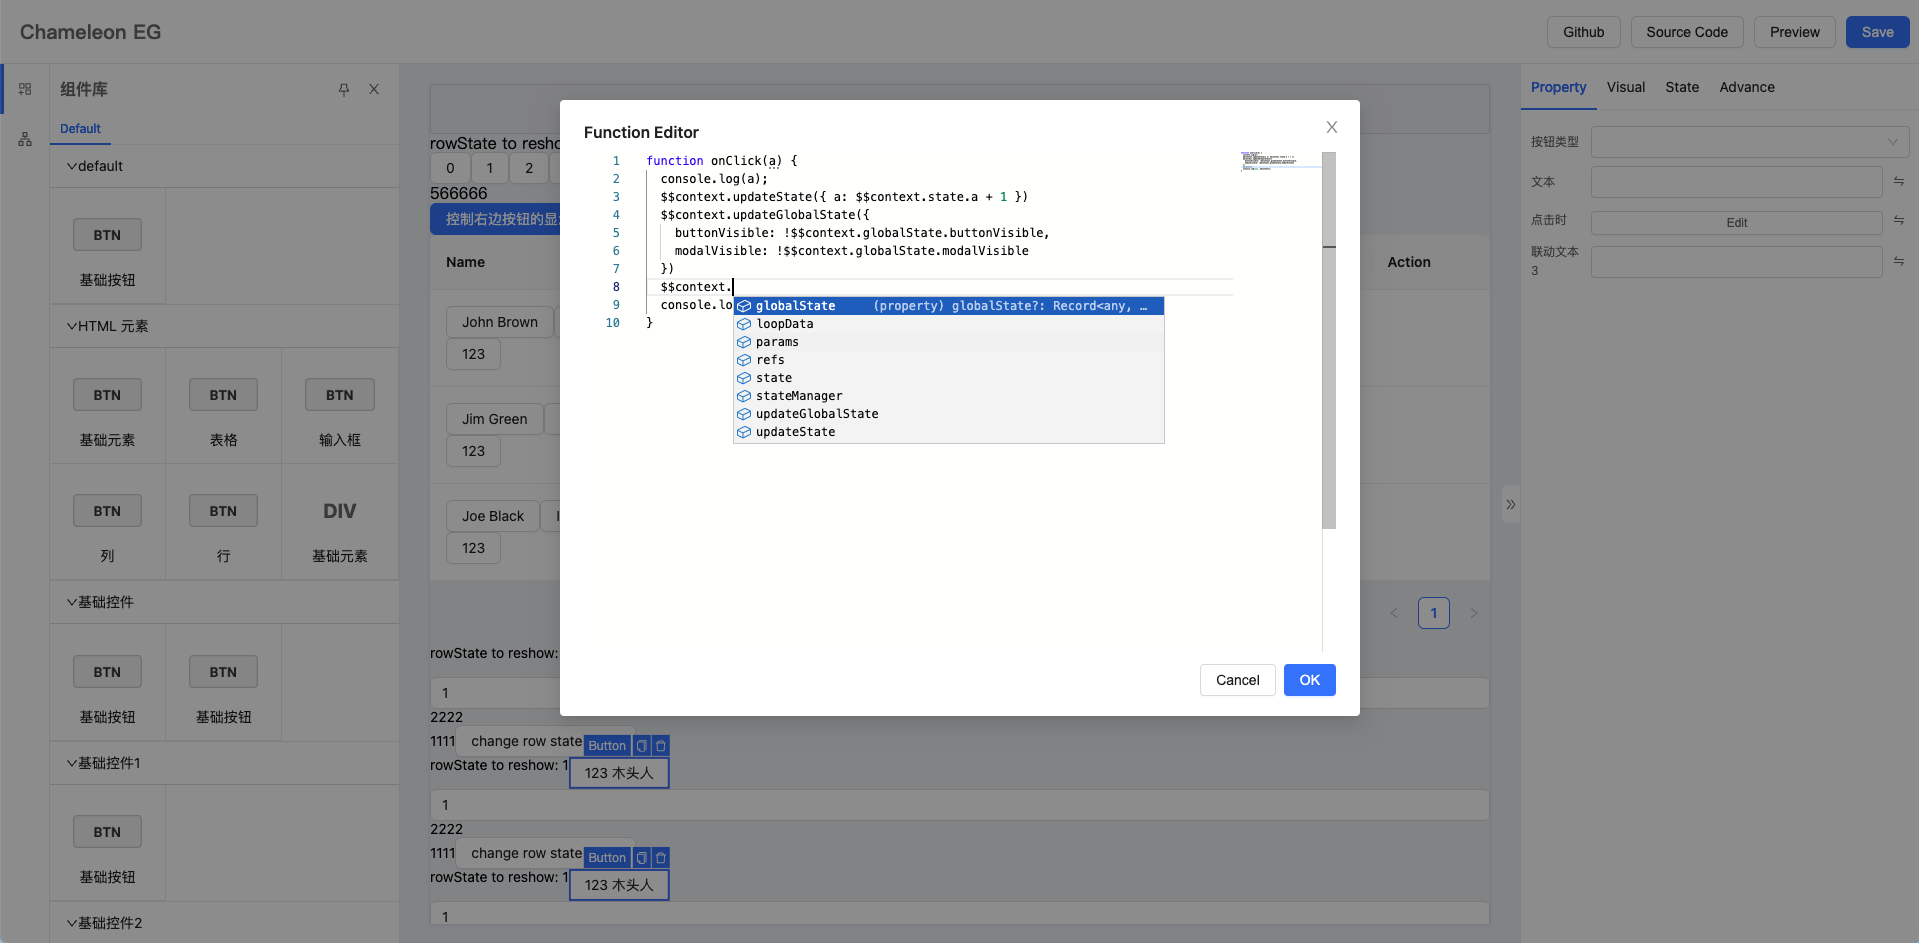This screenshot has height=943, width=1919.
Task: Select the 表格 component tile
Action: click(223, 406)
